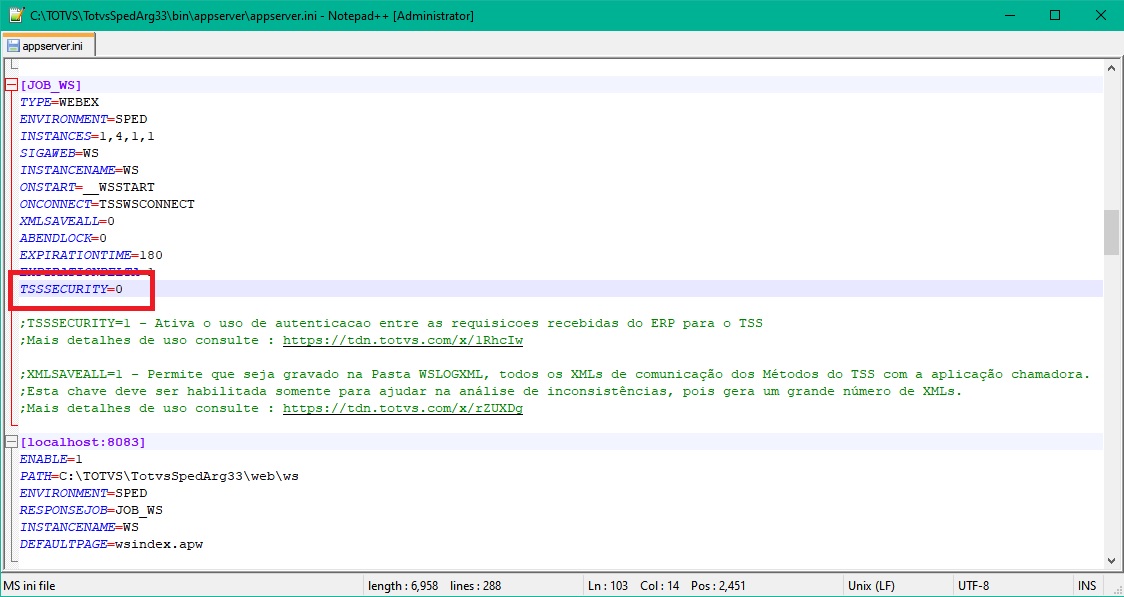Open the tdn.totvs.com/x/rZUXDg link
The image size is (1124, 597).
click(402, 409)
